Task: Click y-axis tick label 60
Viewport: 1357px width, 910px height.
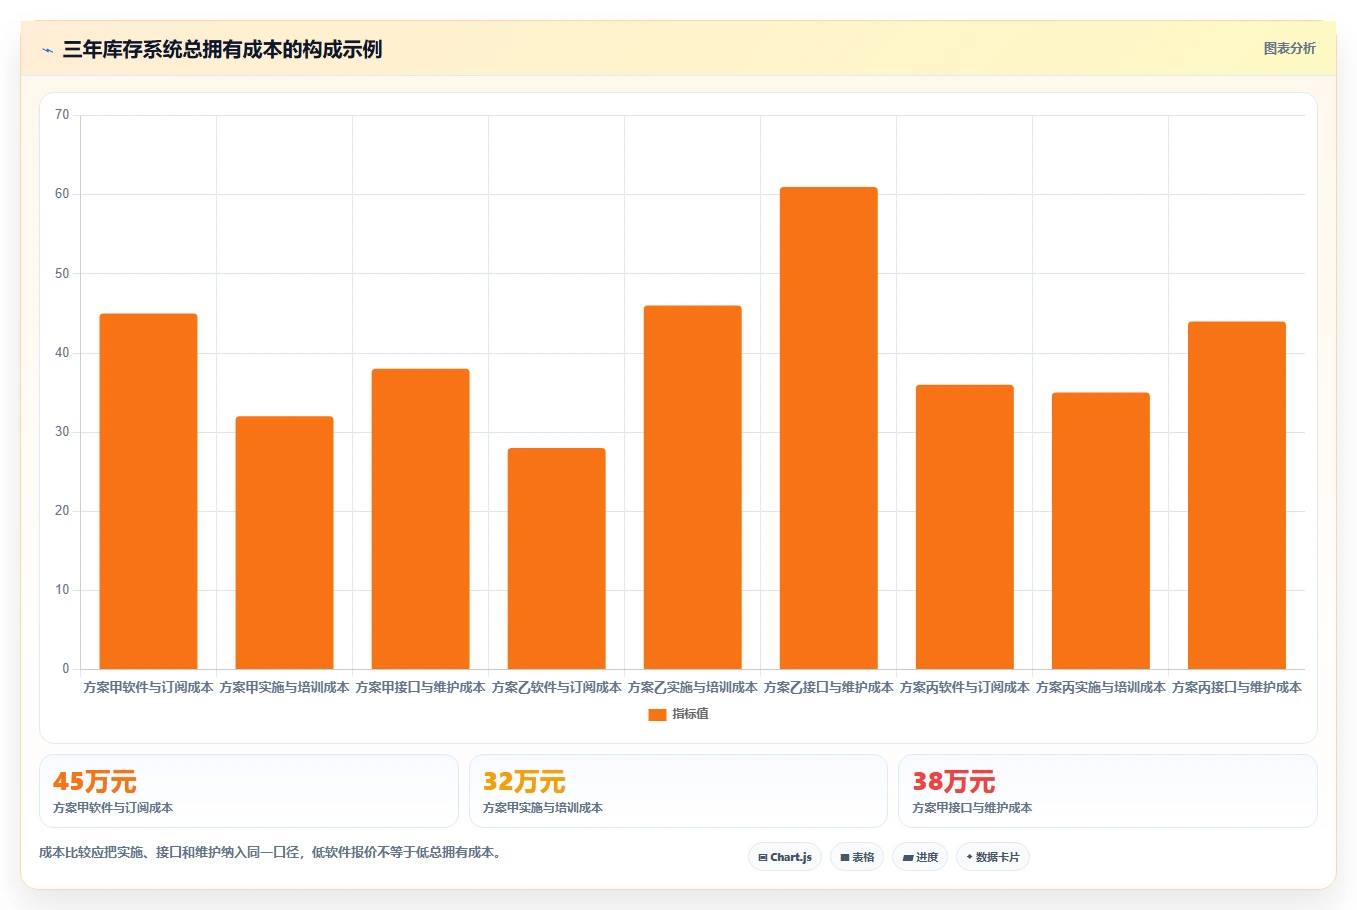Action: [x=62, y=194]
